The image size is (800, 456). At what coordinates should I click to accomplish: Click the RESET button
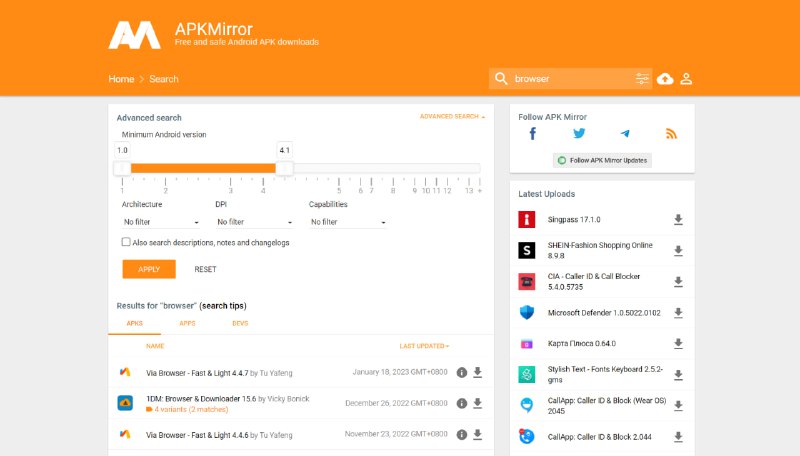click(x=205, y=269)
